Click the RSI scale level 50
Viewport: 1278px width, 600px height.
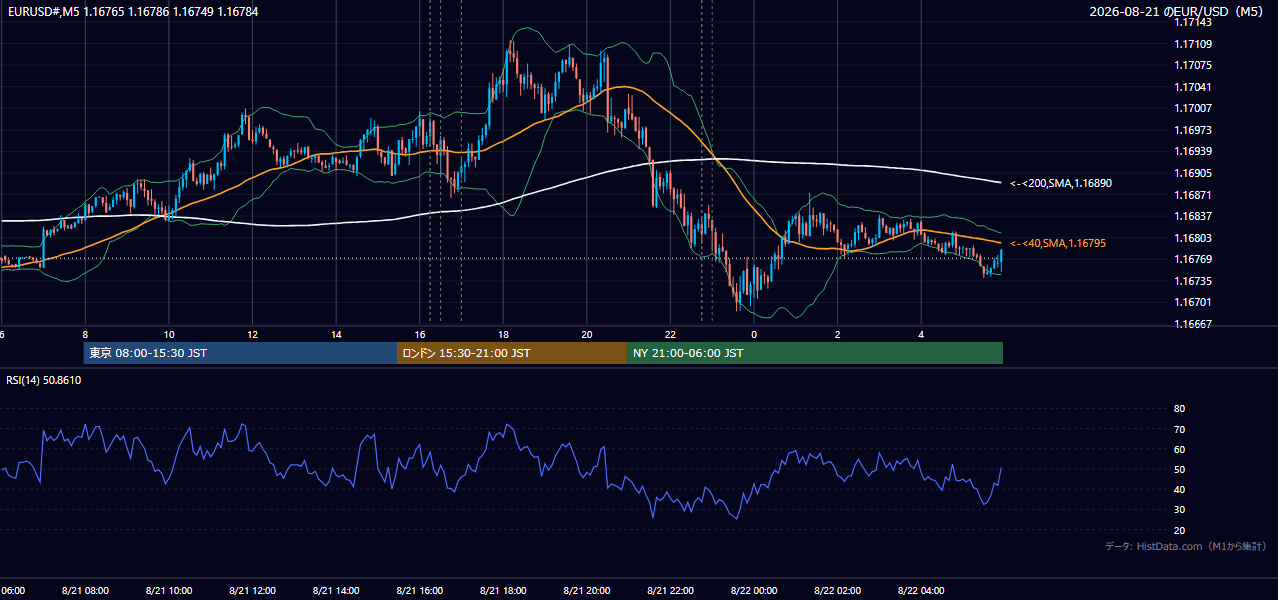tap(1179, 469)
